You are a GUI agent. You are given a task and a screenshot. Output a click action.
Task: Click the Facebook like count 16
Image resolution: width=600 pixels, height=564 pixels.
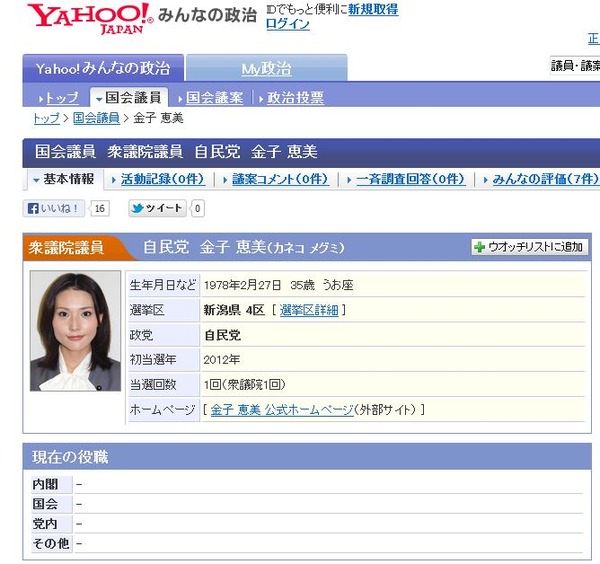(x=99, y=209)
